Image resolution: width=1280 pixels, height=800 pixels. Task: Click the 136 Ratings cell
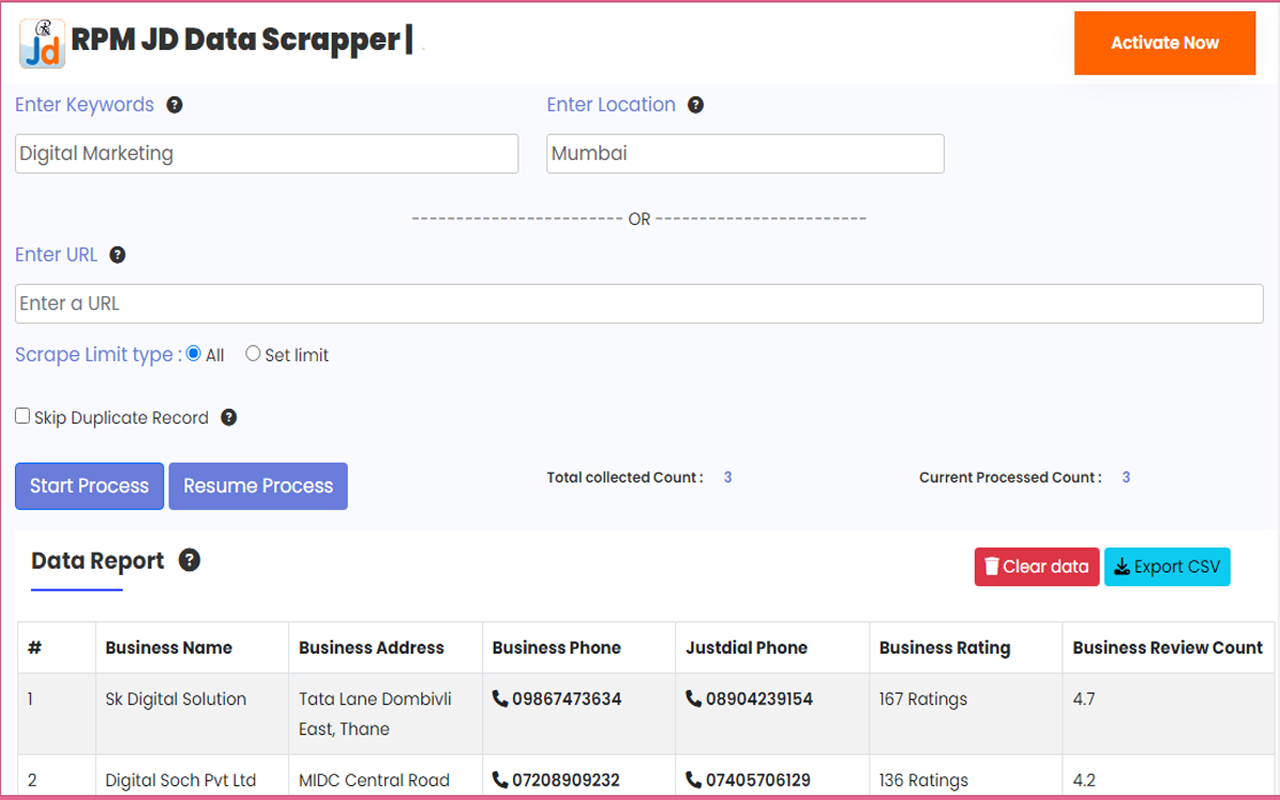click(x=966, y=777)
